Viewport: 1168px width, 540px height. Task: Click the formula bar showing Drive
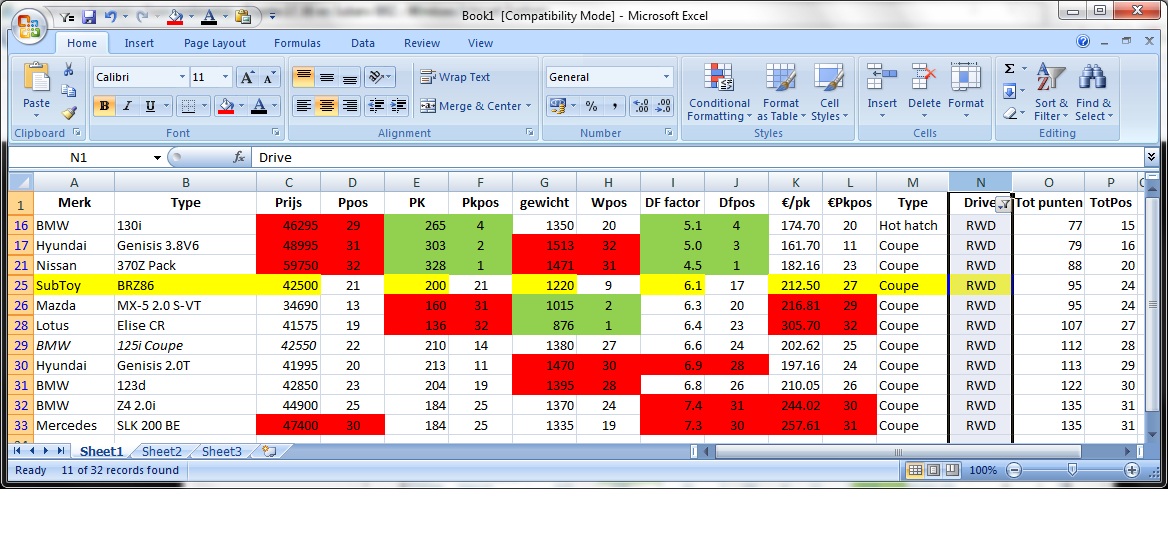point(697,157)
